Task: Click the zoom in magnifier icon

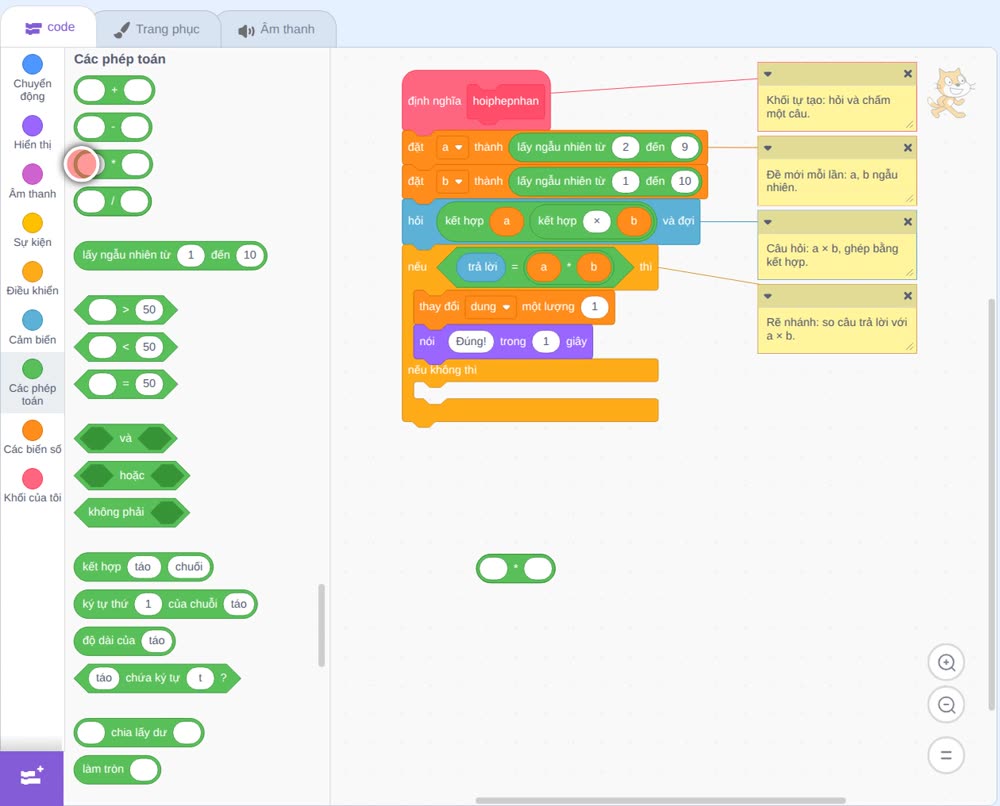Action: tap(946, 663)
